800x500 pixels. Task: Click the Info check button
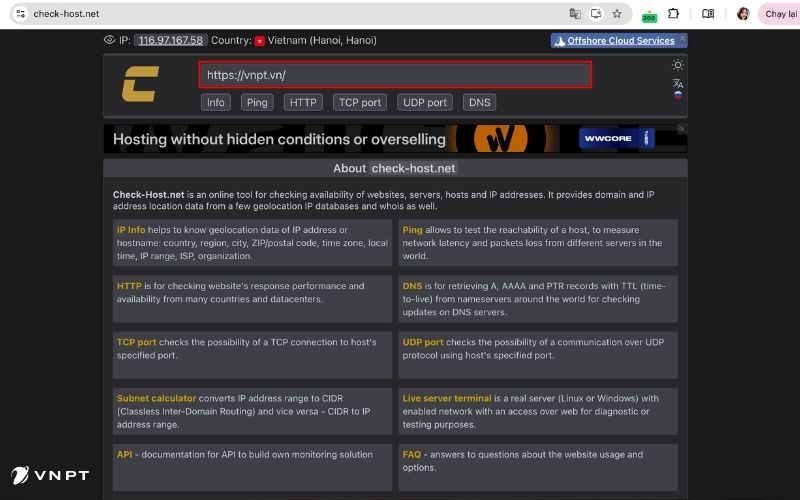click(216, 103)
